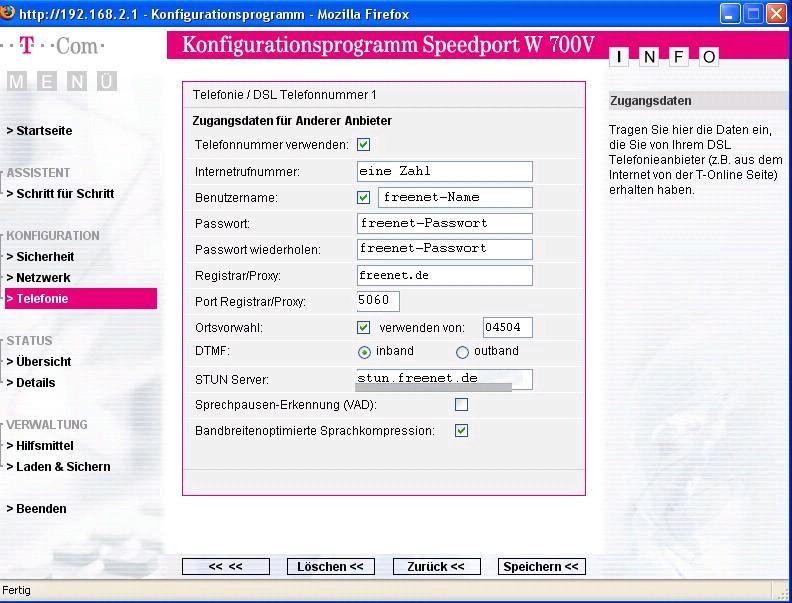Click the Speichern button
This screenshot has height=603, width=792.
point(541,567)
